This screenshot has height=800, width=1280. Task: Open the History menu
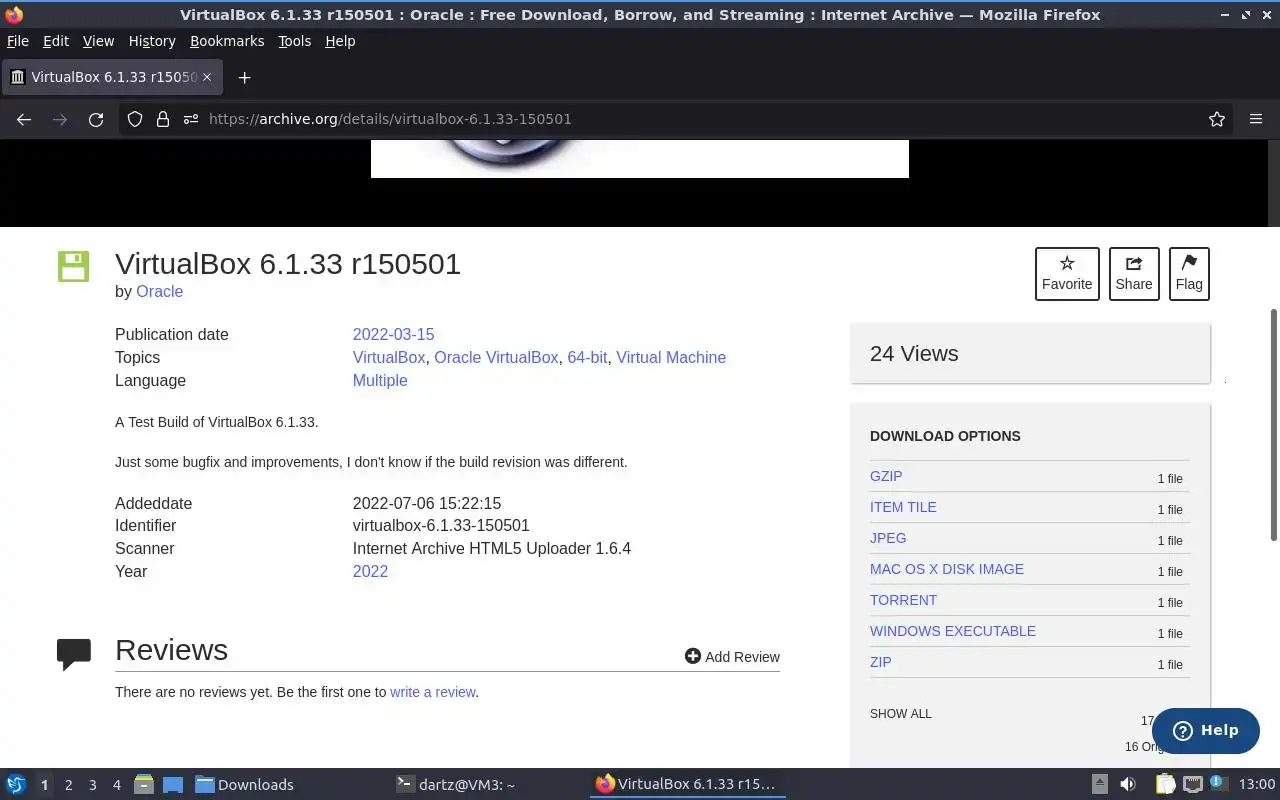click(x=152, y=41)
